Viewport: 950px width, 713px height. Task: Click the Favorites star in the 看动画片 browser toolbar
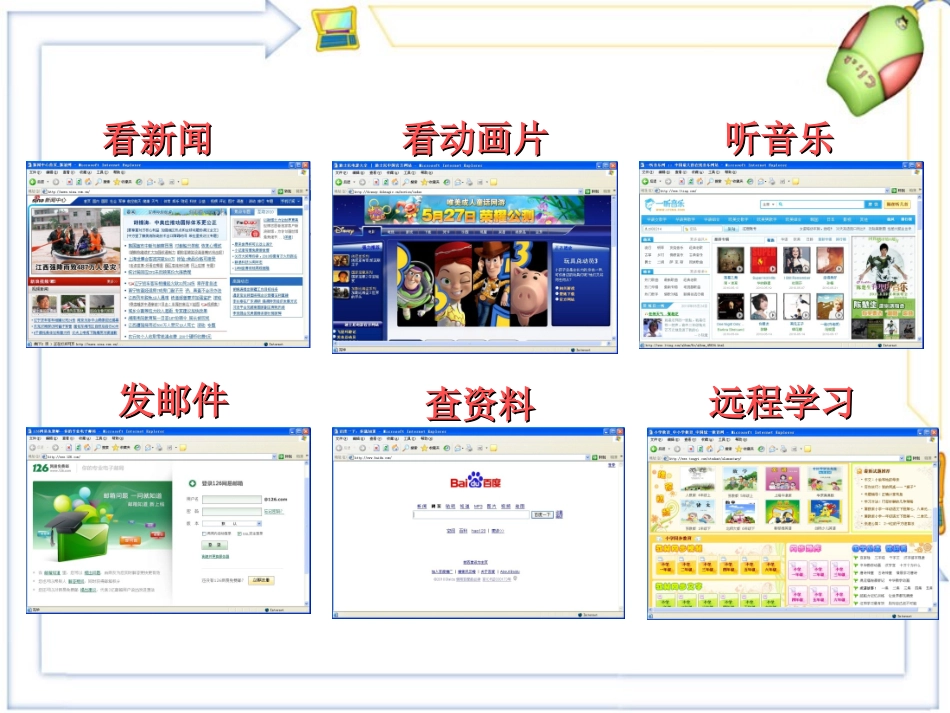point(425,182)
